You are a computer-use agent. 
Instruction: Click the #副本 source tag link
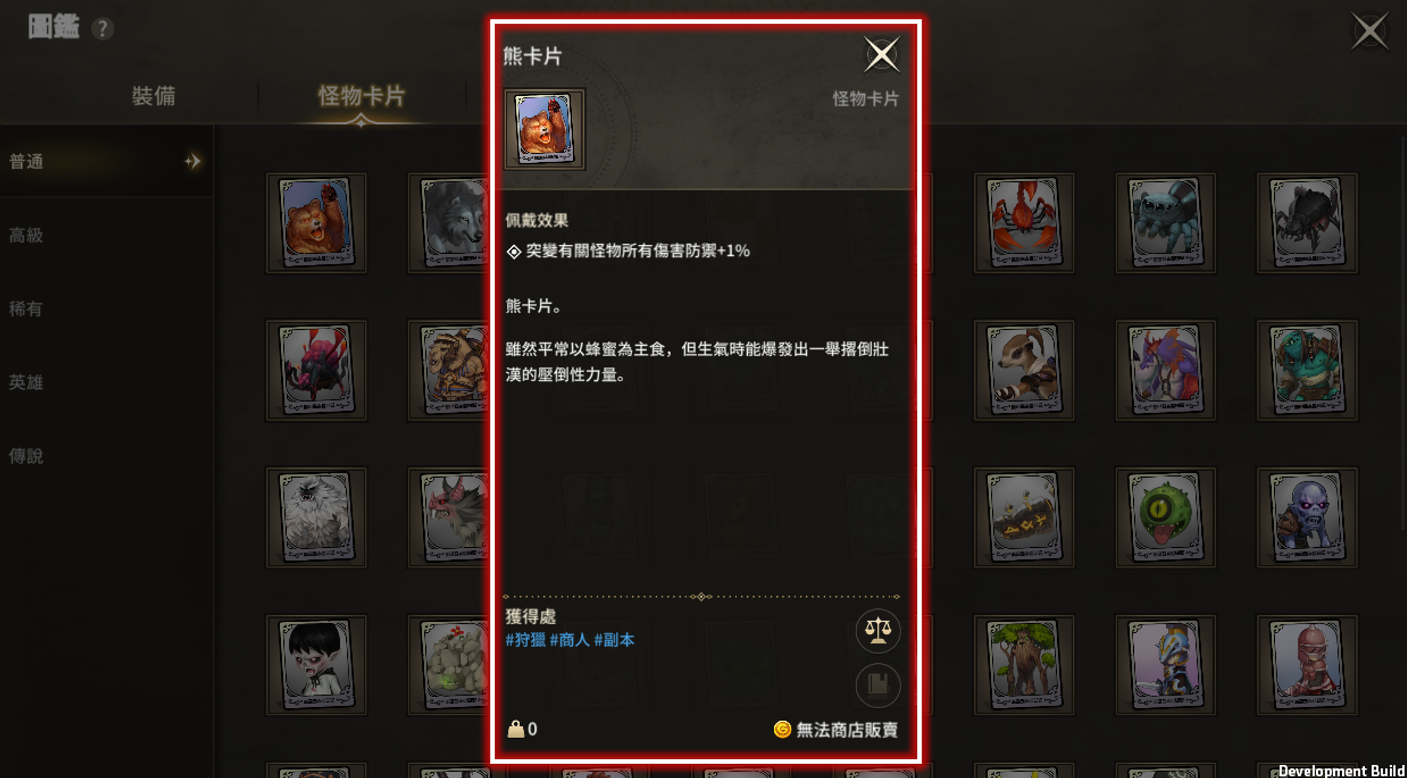coord(614,640)
